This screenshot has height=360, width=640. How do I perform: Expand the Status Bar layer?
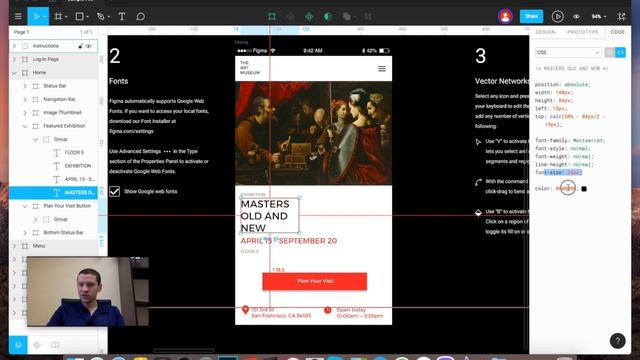[25, 86]
